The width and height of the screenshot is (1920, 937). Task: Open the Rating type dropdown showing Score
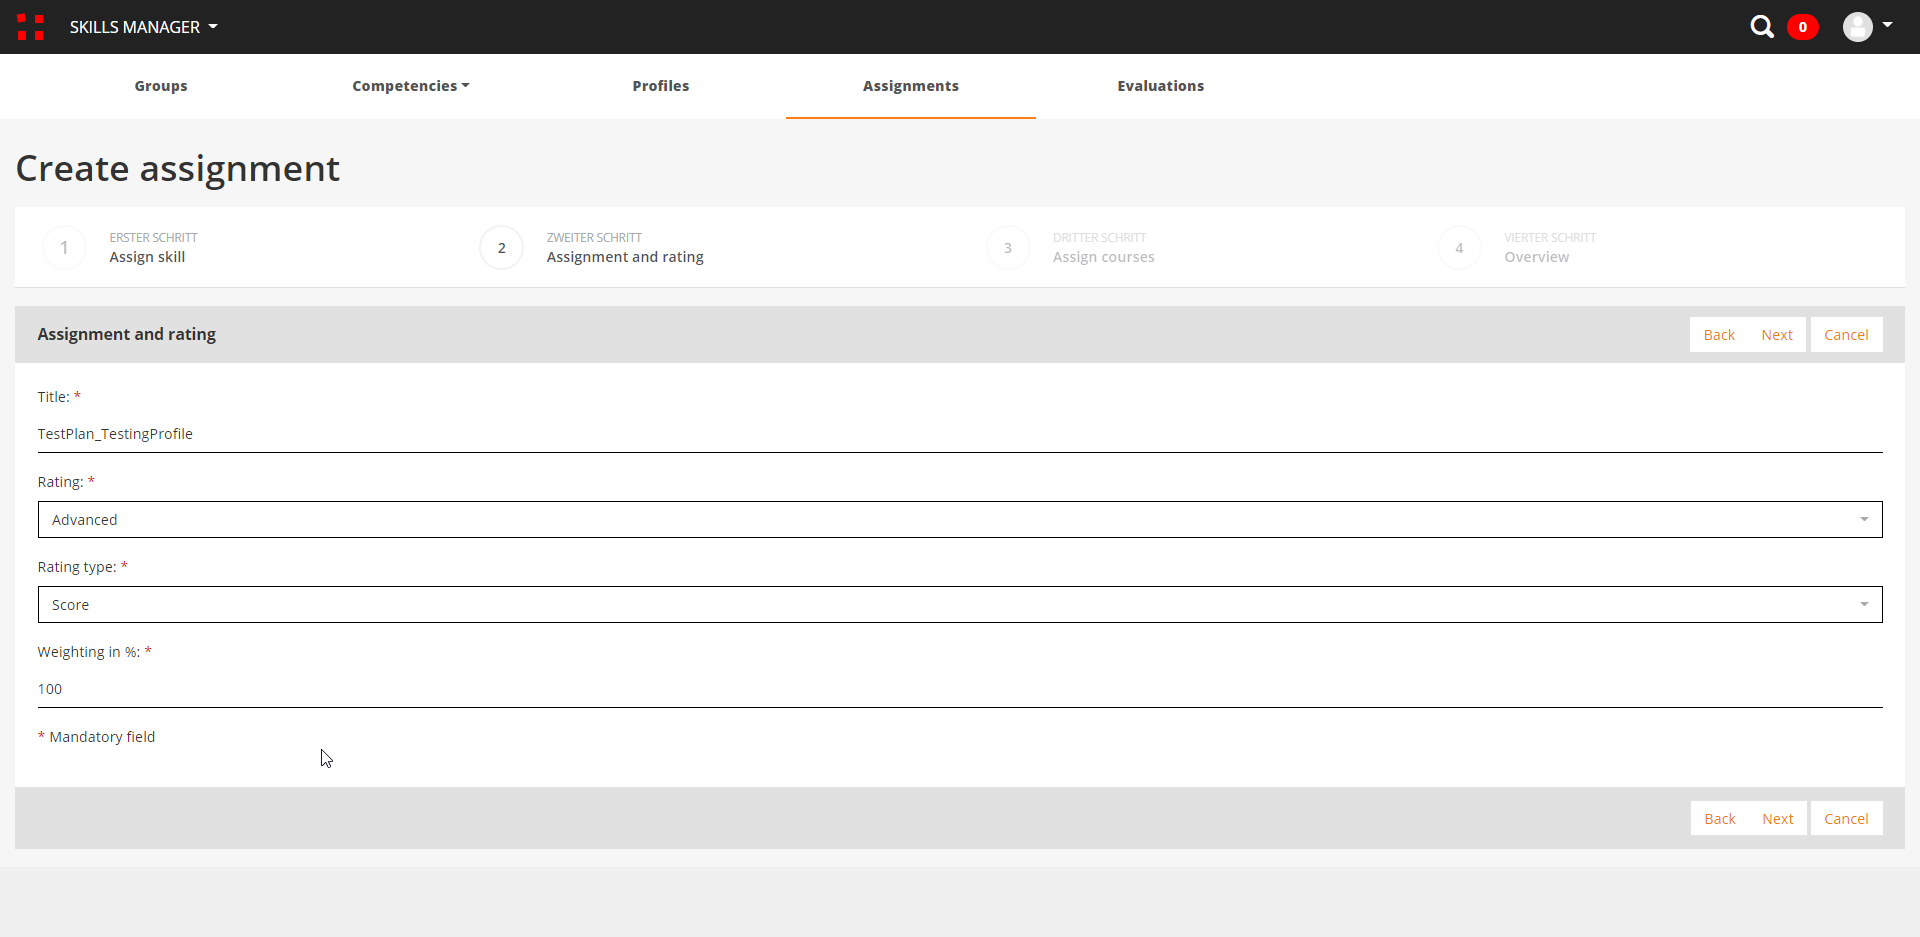tap(959, 605)
